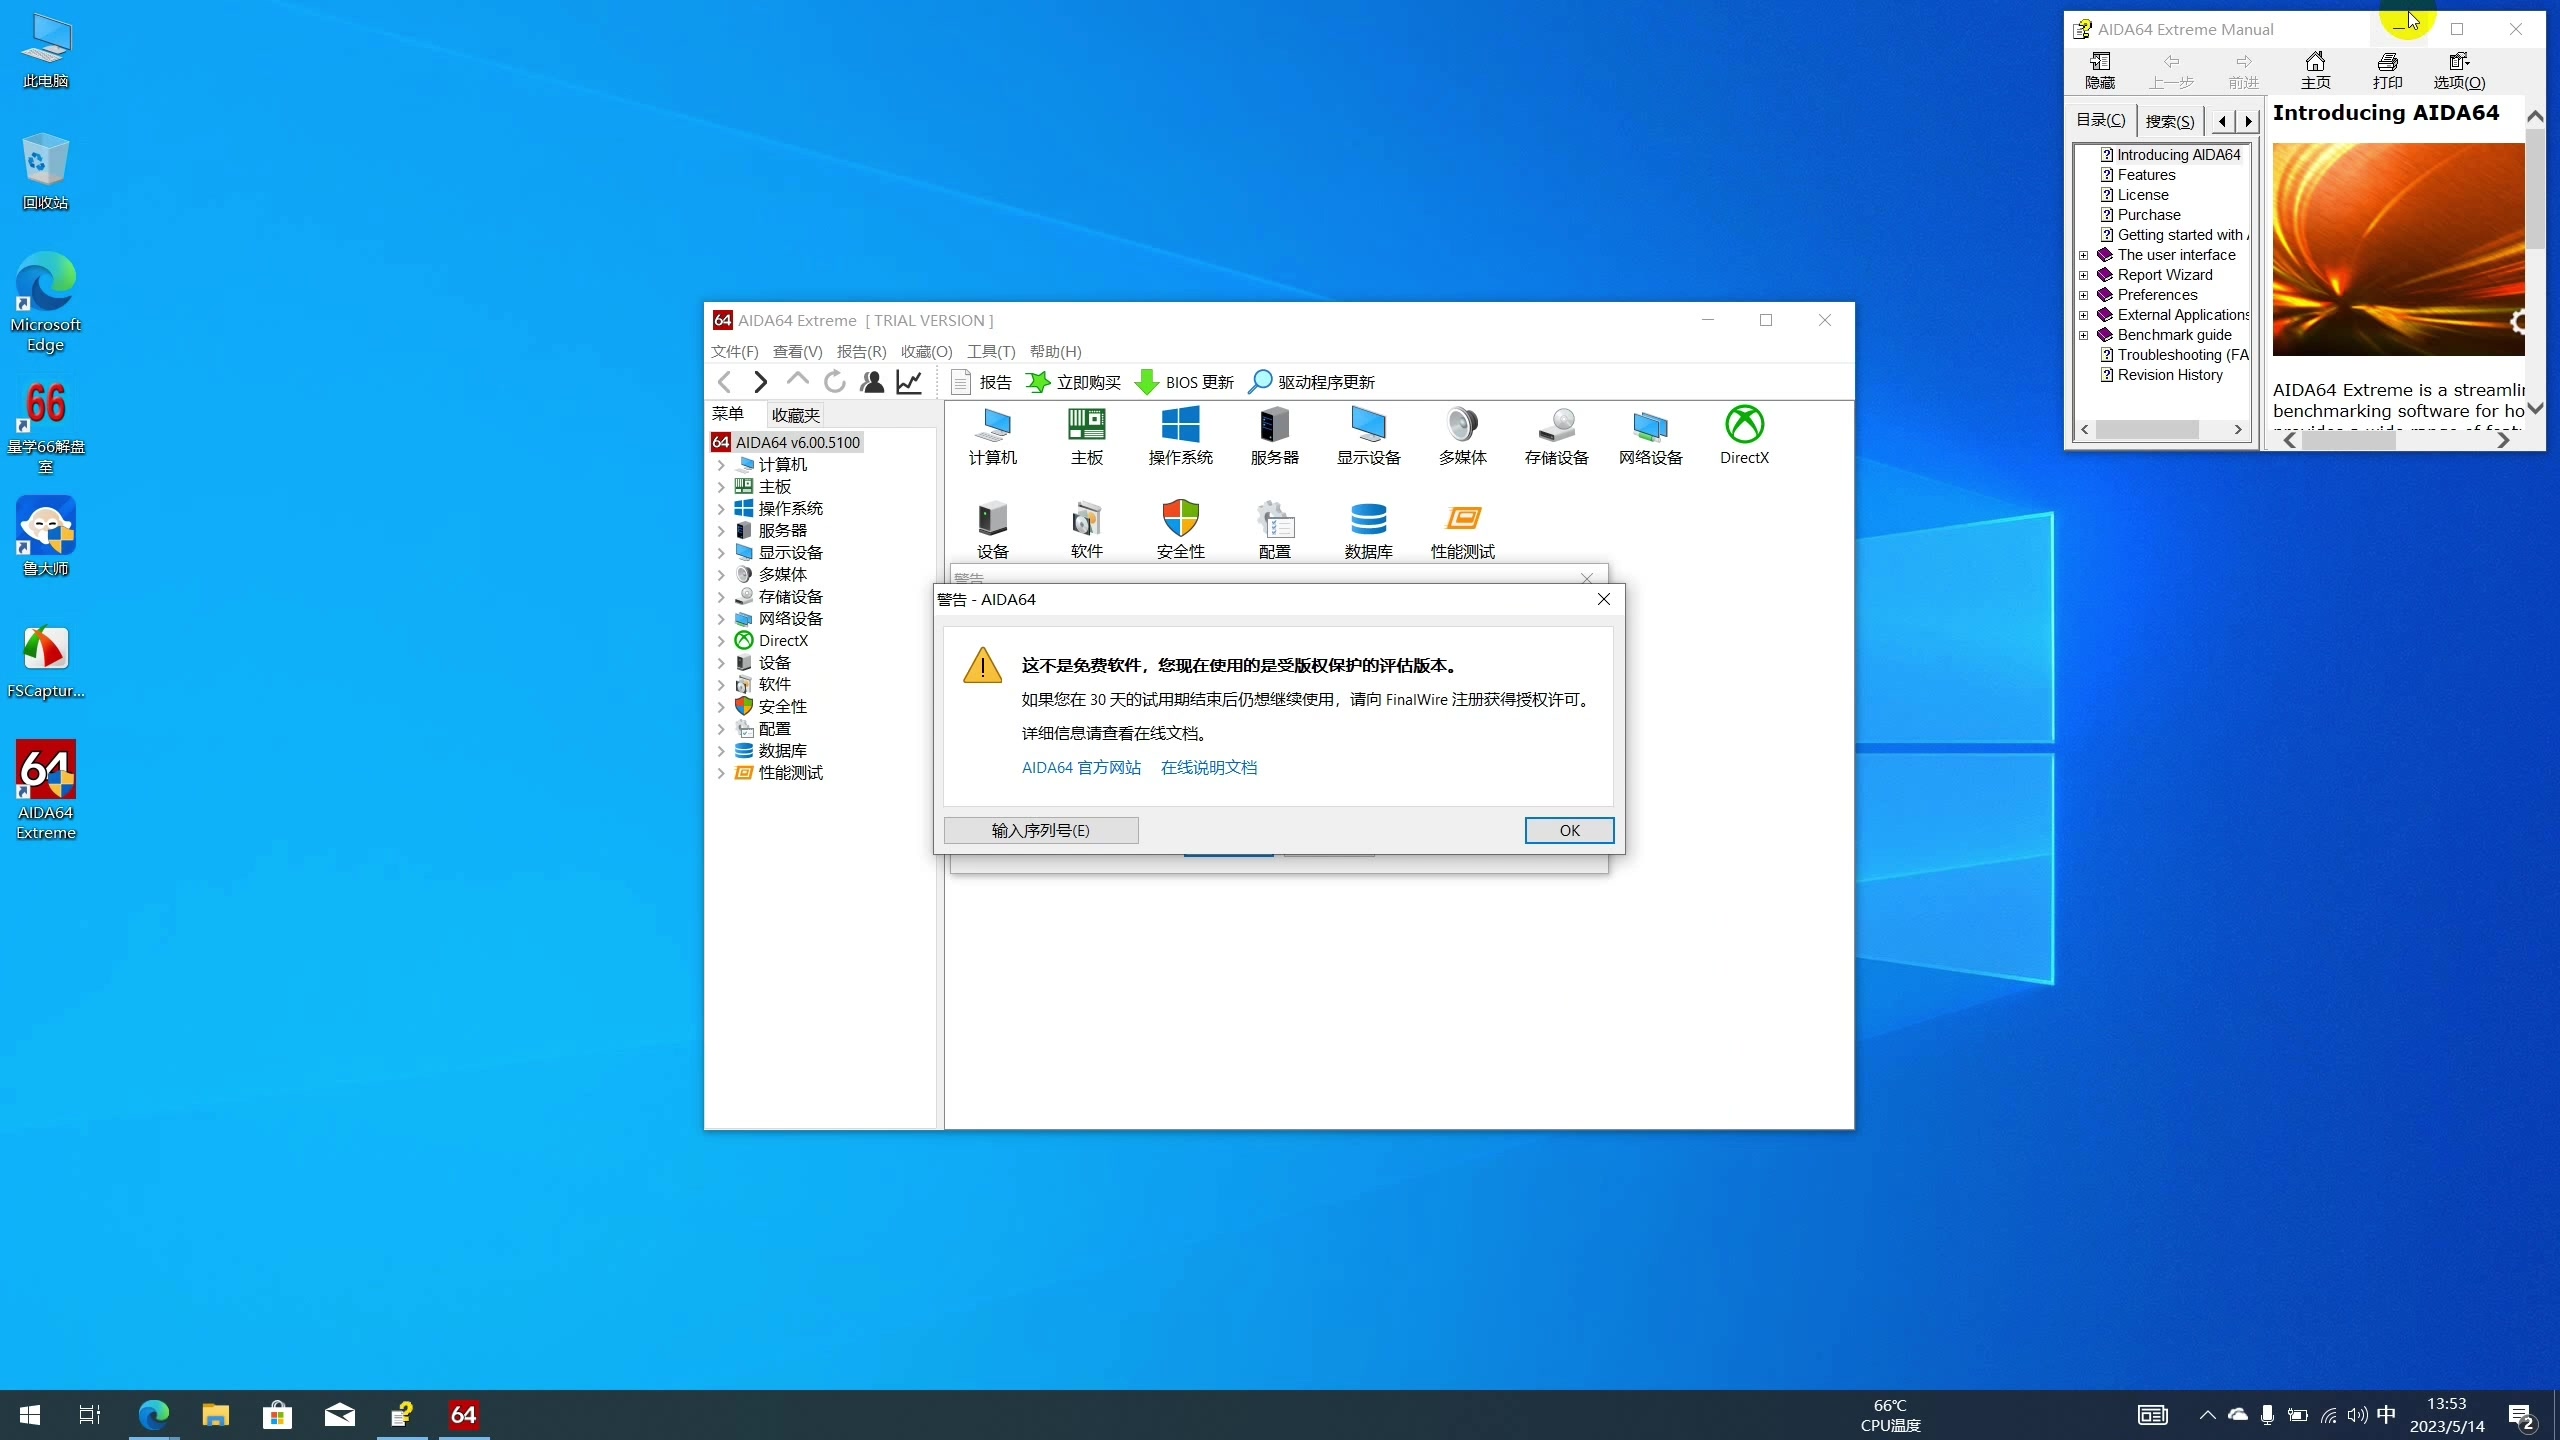The image size is (2560, 1440).
Task: Expand the 主板 tree node
Action: click(721, 487)
